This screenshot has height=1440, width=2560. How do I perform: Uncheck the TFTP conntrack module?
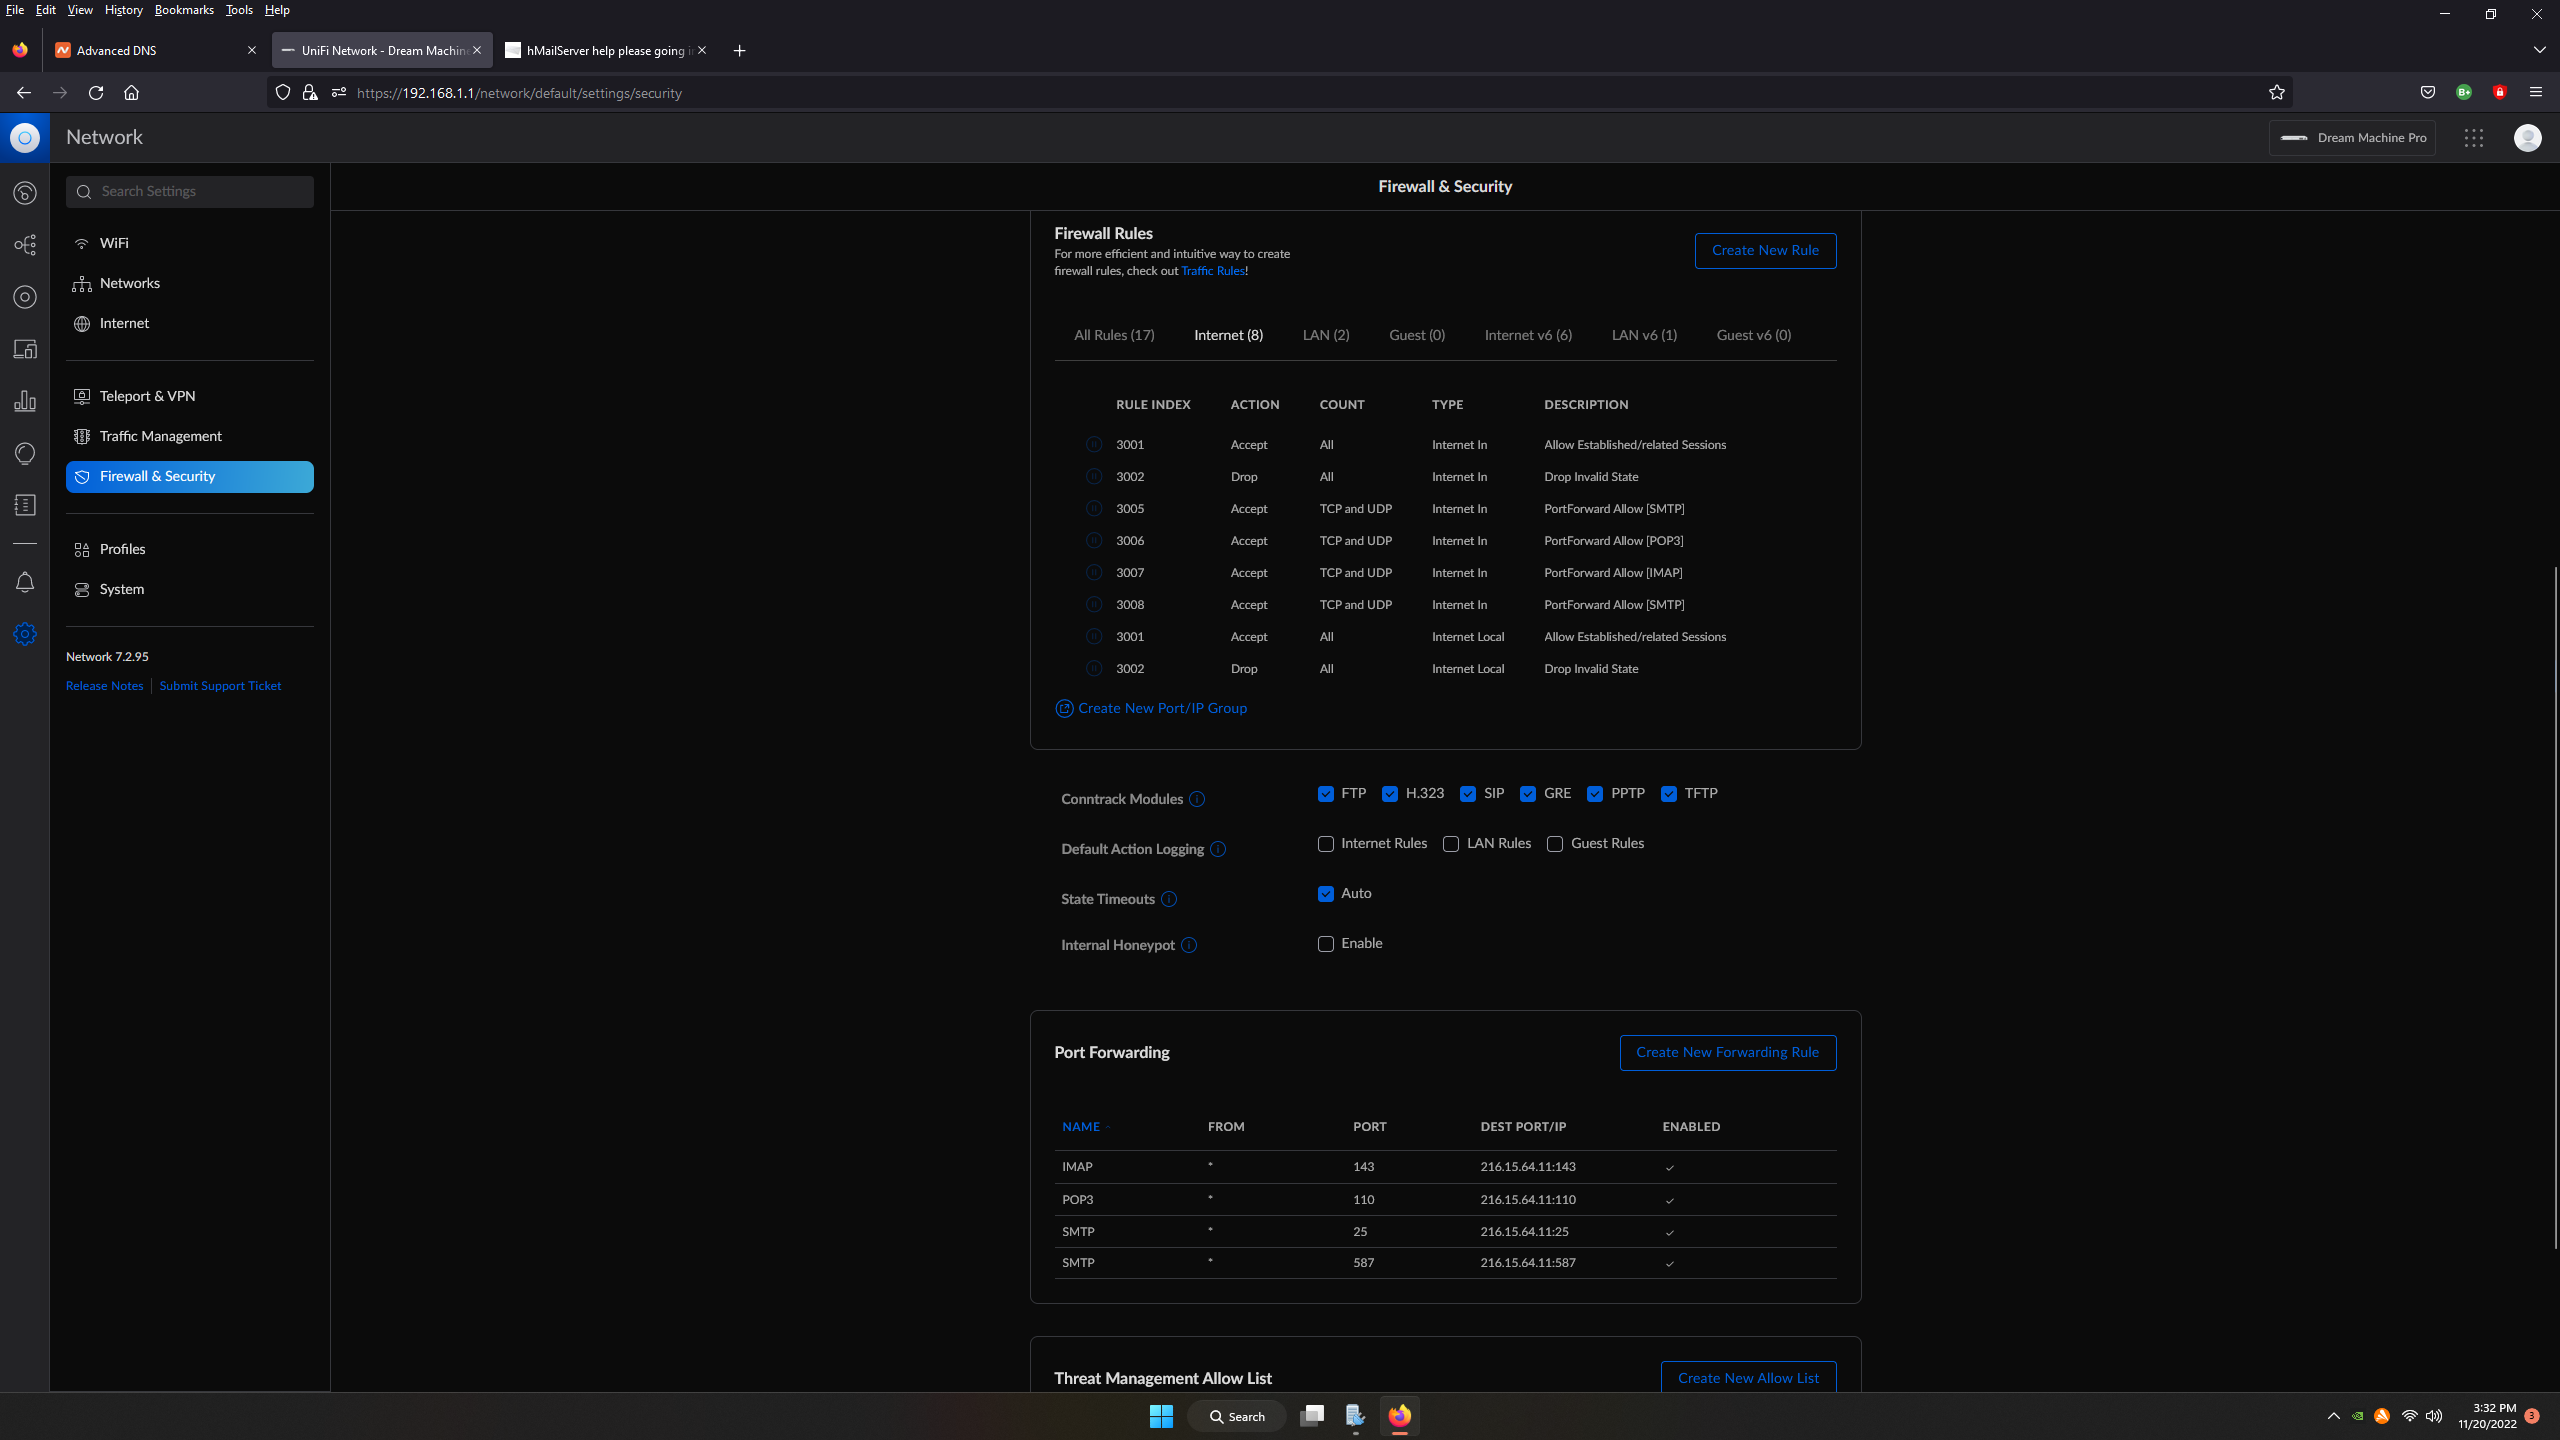click(x=1669, y=794)
